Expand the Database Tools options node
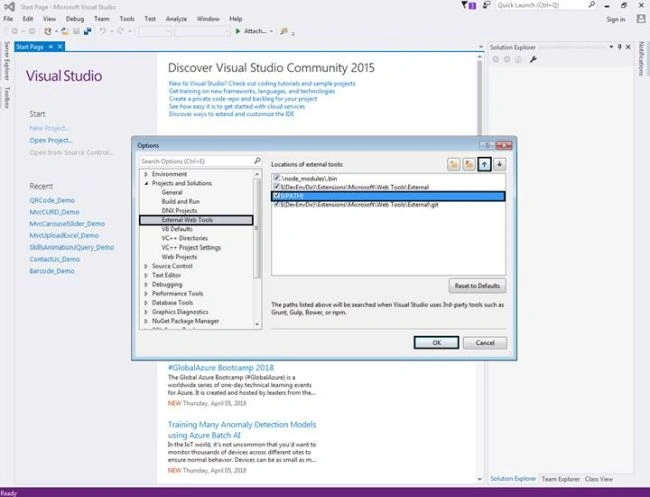The image size is (650, 497). pyautogui.click(x=146, y=303)
